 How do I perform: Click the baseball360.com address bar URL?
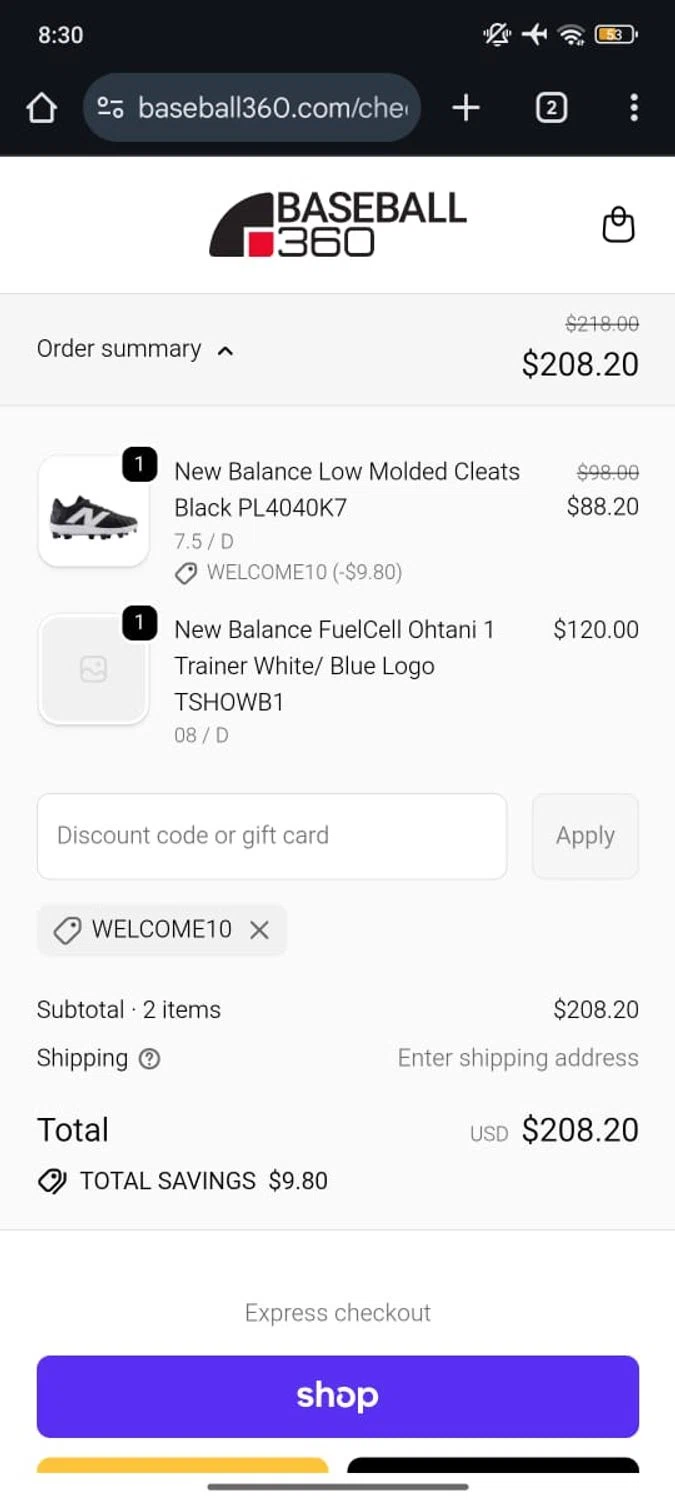272,108
